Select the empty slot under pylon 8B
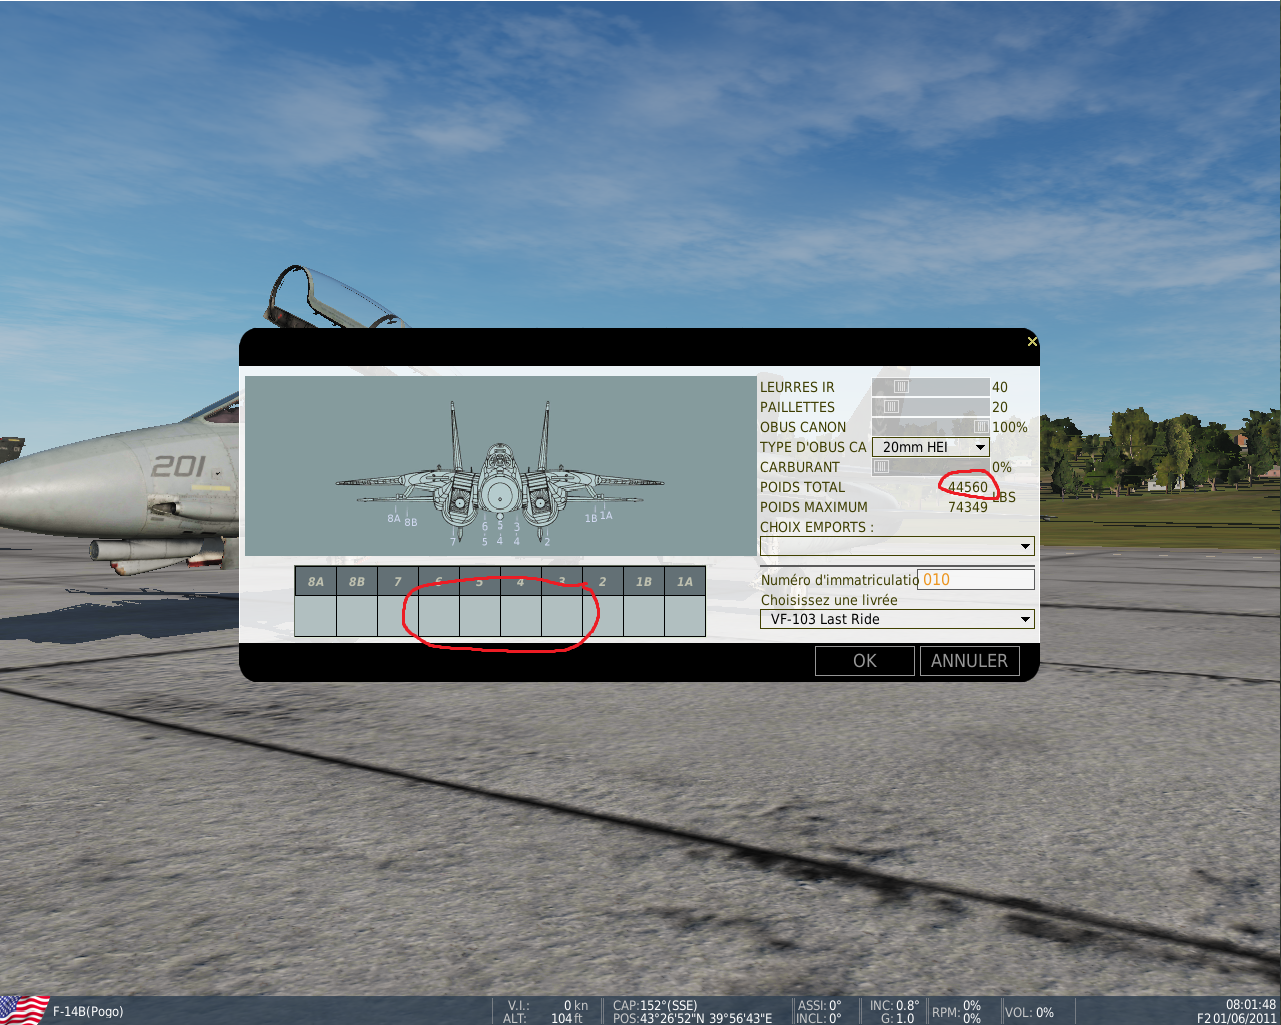Viewport: 1281px width, 1025px height. 356,616
